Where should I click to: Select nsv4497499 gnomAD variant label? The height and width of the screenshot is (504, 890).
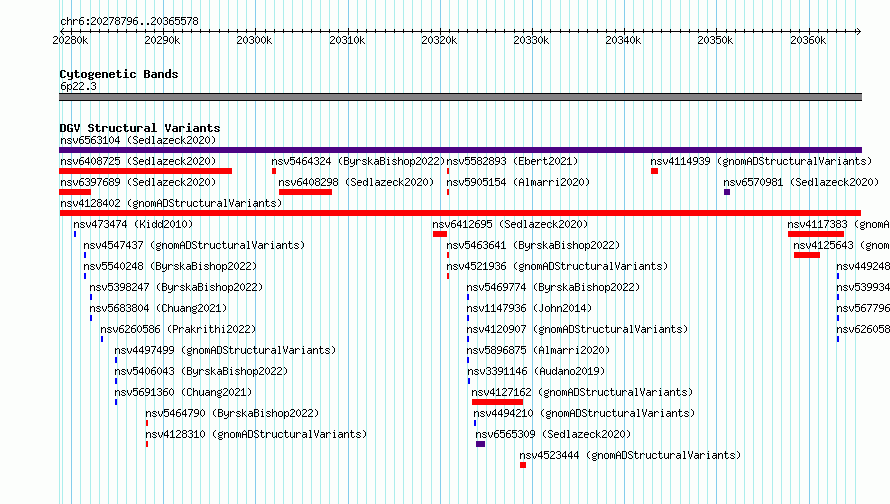pyautogui.click(x=225, y=350)
